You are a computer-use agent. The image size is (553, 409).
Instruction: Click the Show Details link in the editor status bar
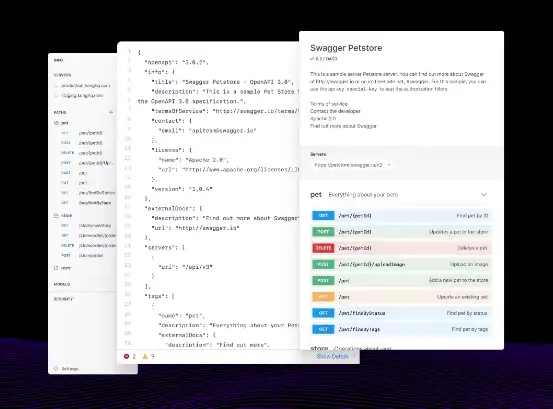[333, 356]
